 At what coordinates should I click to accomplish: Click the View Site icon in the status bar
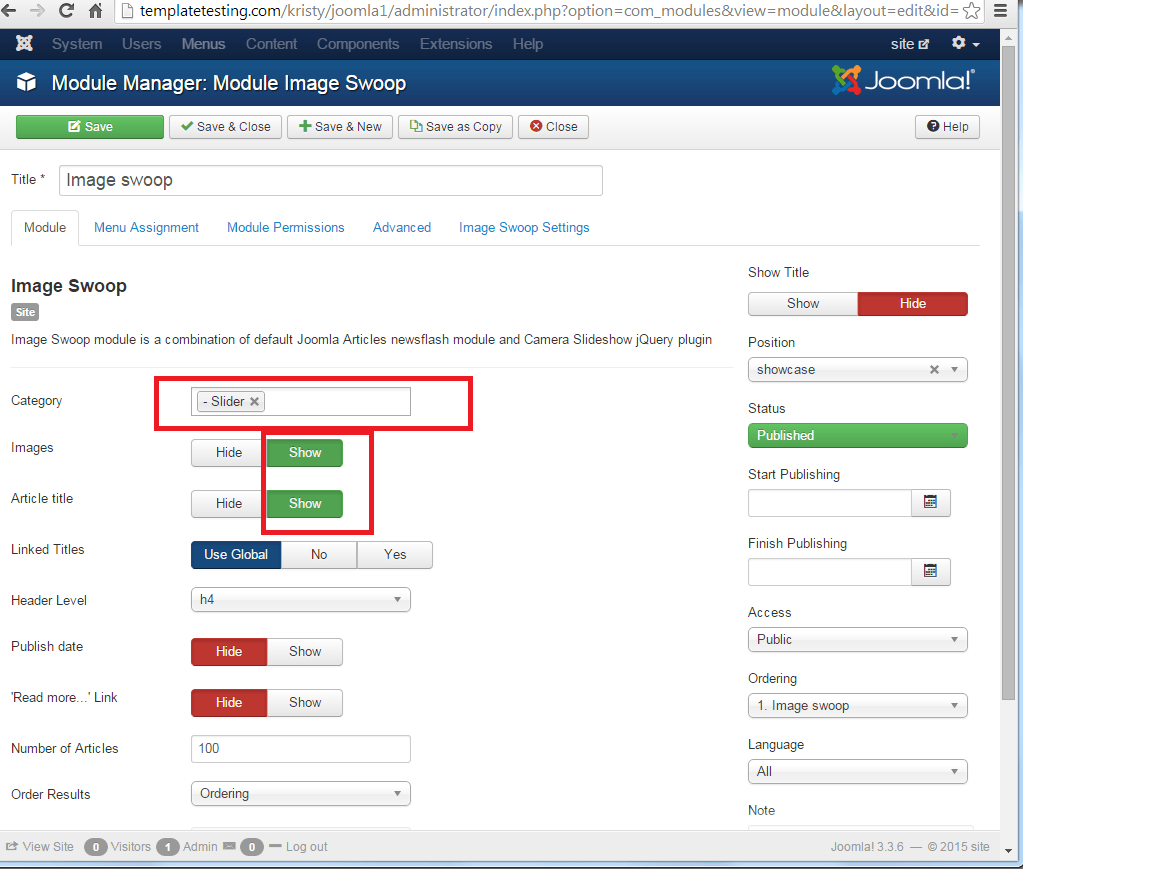click(x=14, y=846)
